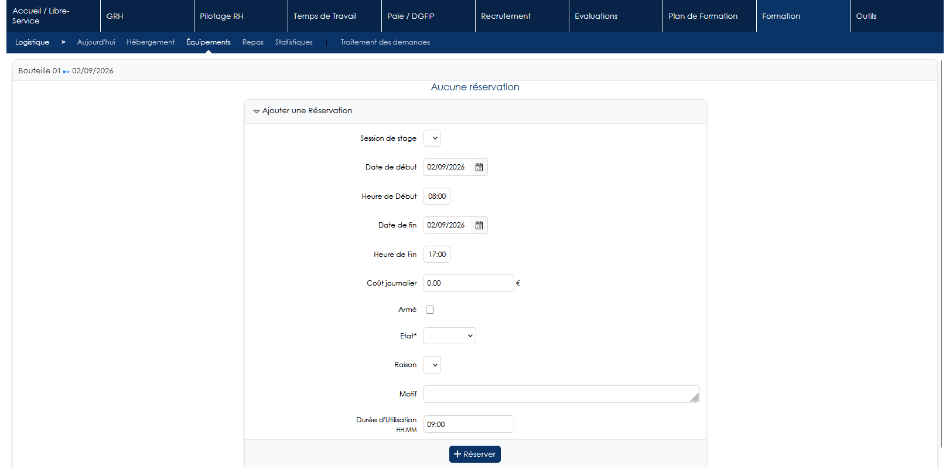
Task: Click the Bouteille 01 breadcrumb link
Action: click(x=40, y=71)
